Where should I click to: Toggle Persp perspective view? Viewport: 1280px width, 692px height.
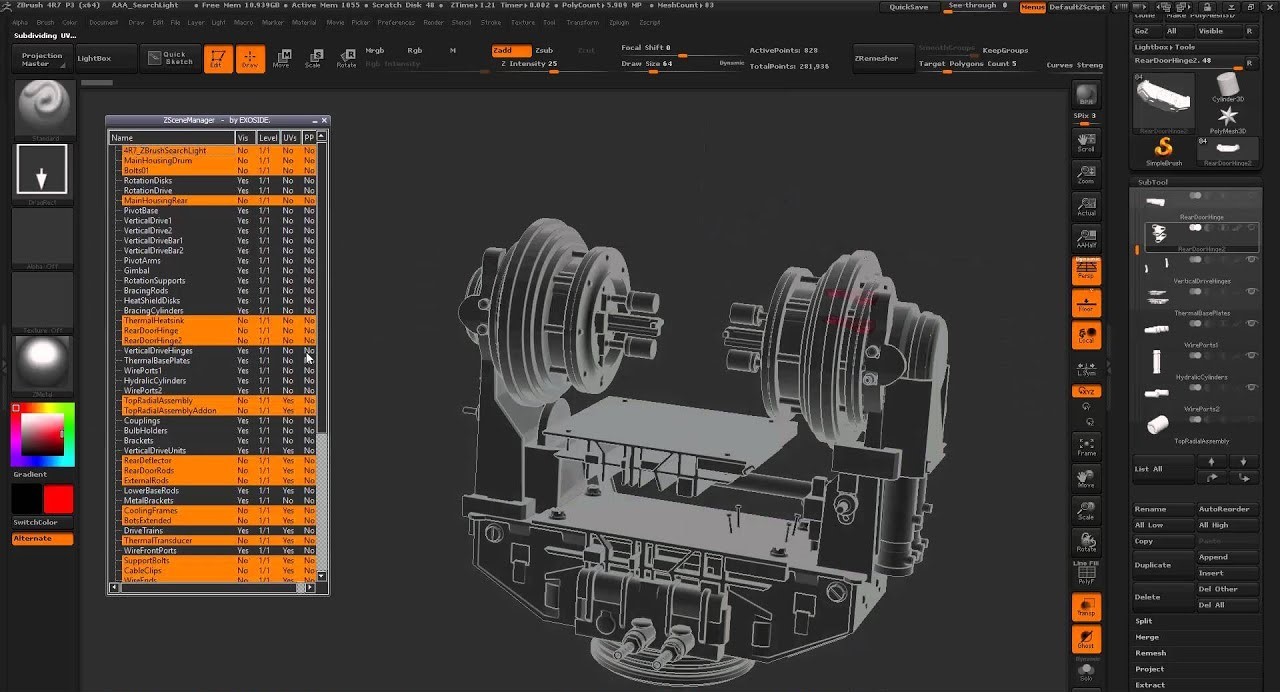point(1086,270)
